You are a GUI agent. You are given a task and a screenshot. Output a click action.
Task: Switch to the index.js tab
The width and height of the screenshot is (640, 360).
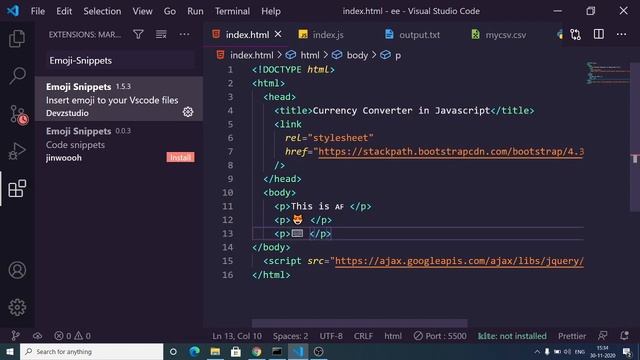328,35
